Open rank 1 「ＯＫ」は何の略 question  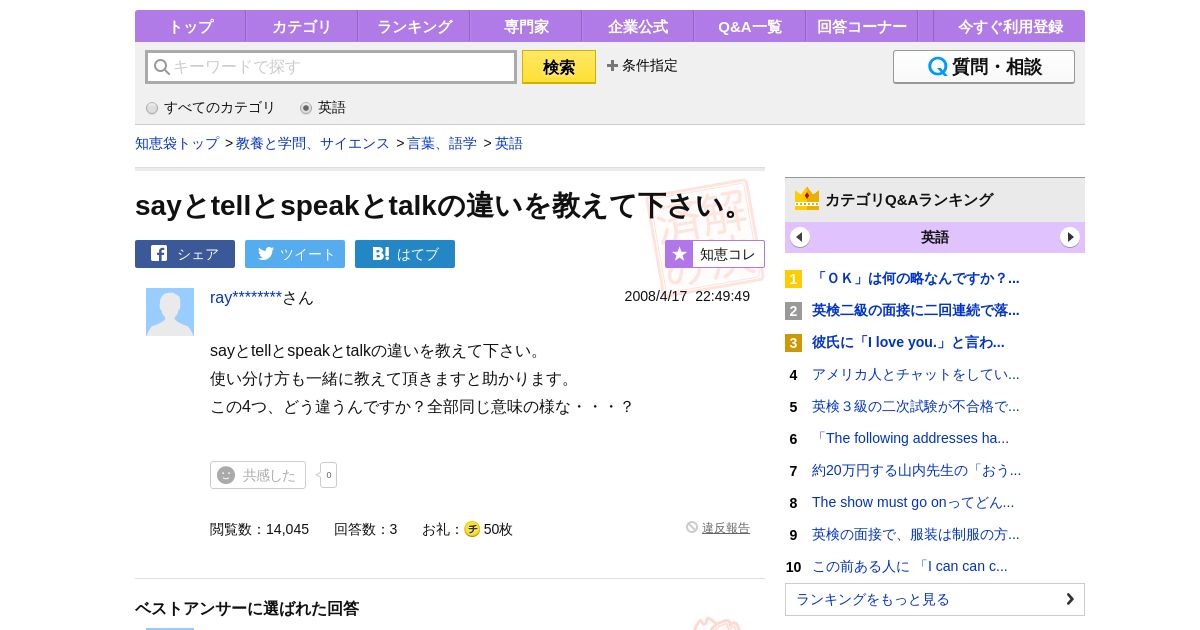tap(916, 278)
